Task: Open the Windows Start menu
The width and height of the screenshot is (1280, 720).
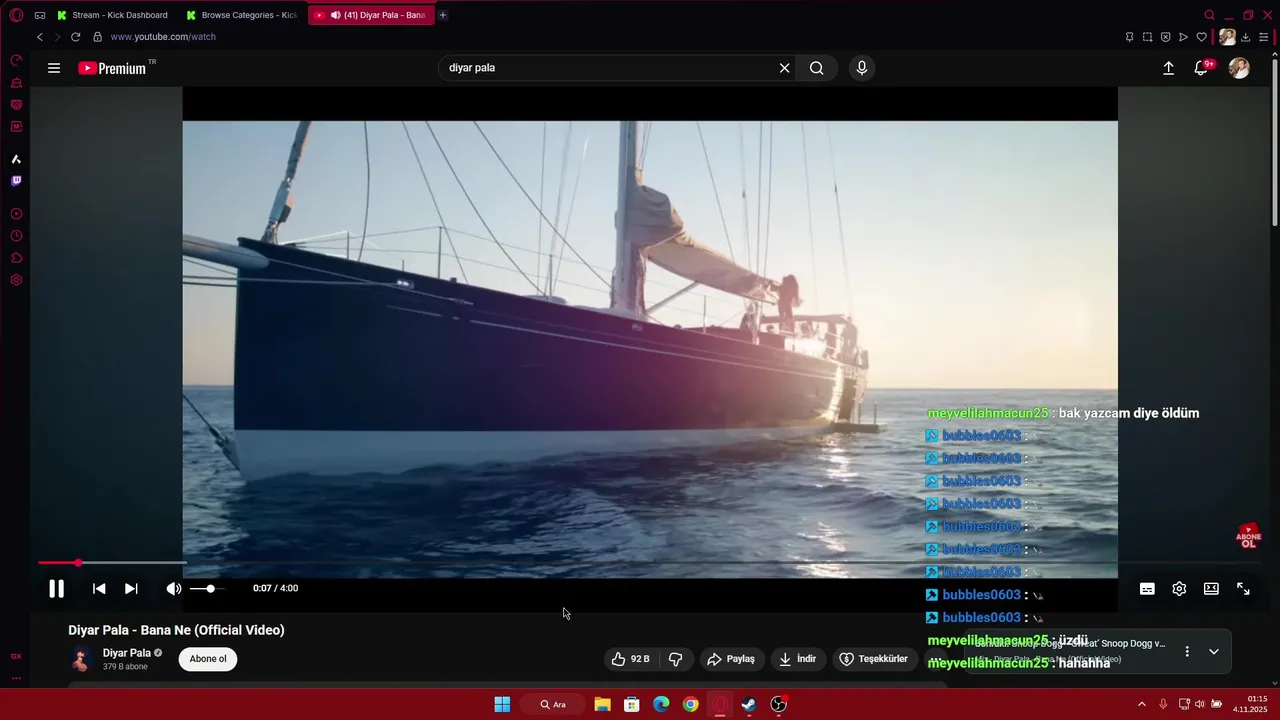Action: [x=502, y=705]
